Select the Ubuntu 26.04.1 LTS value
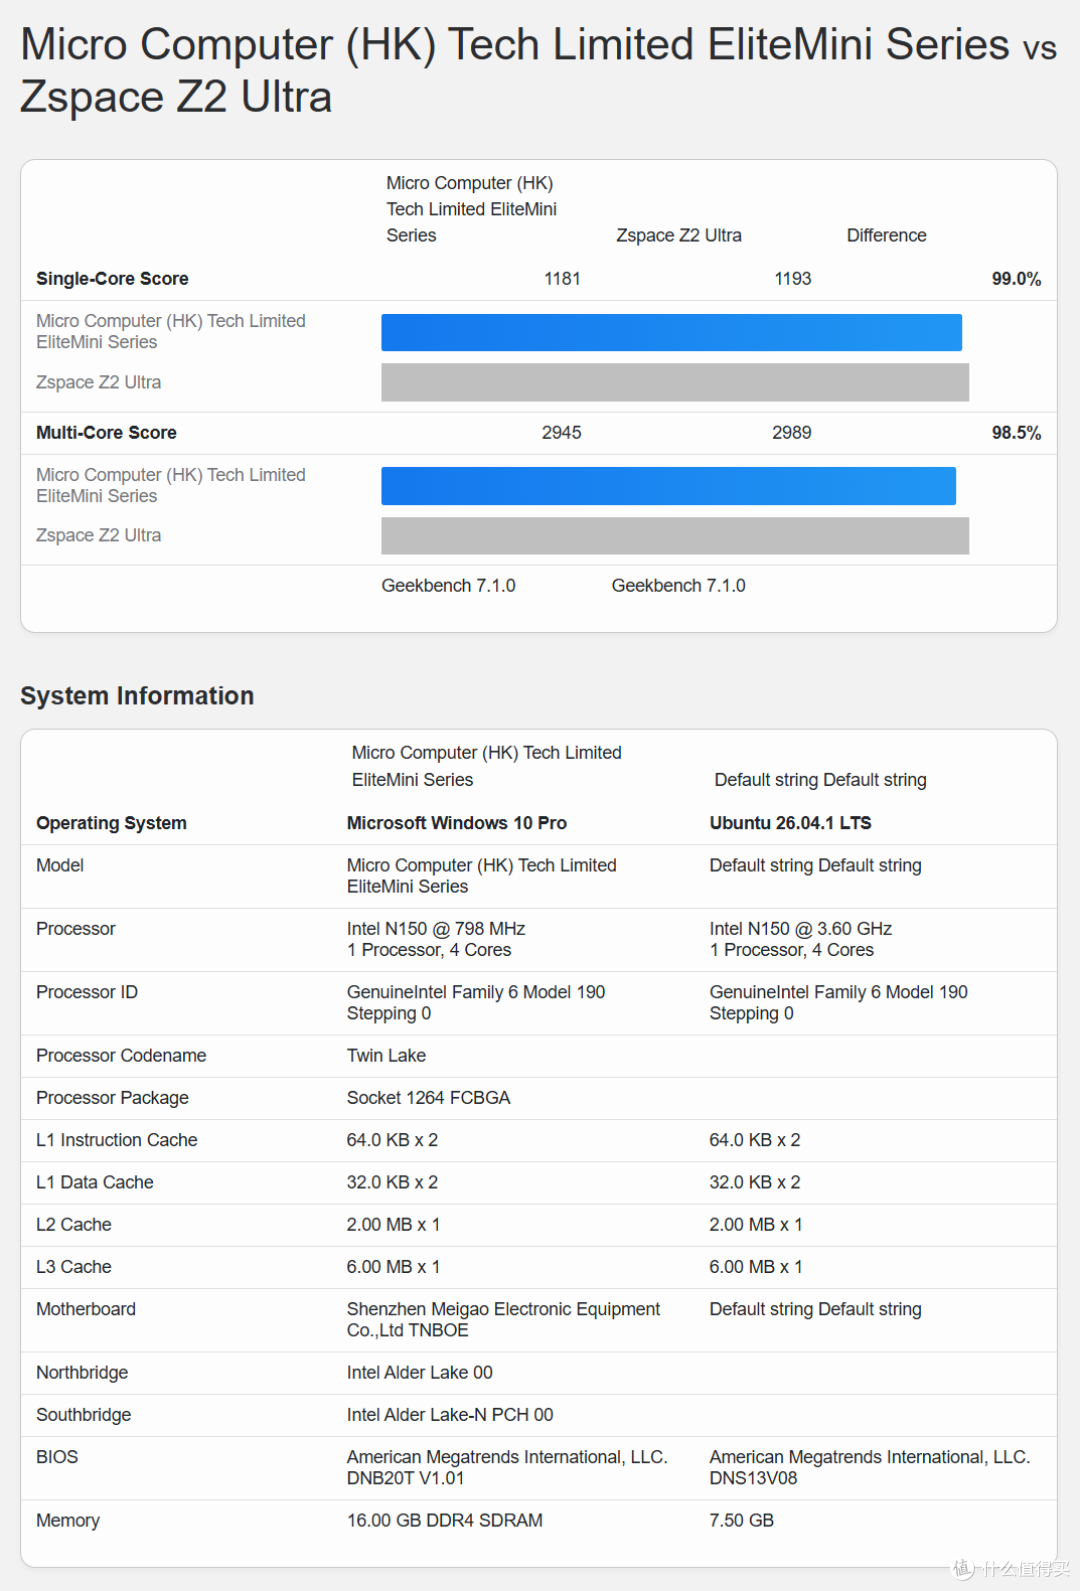Screen dimensions: 1080x1591 pos(791,823)
